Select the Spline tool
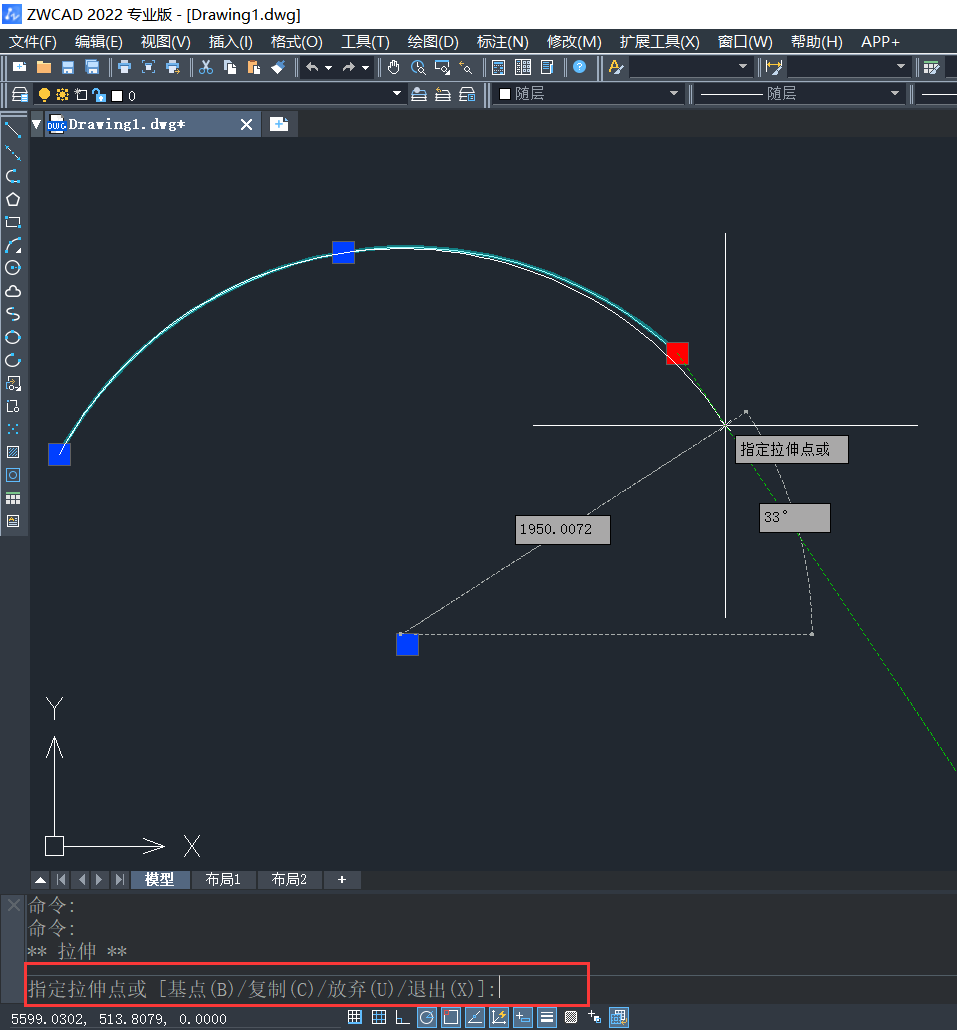 (13, 314)
